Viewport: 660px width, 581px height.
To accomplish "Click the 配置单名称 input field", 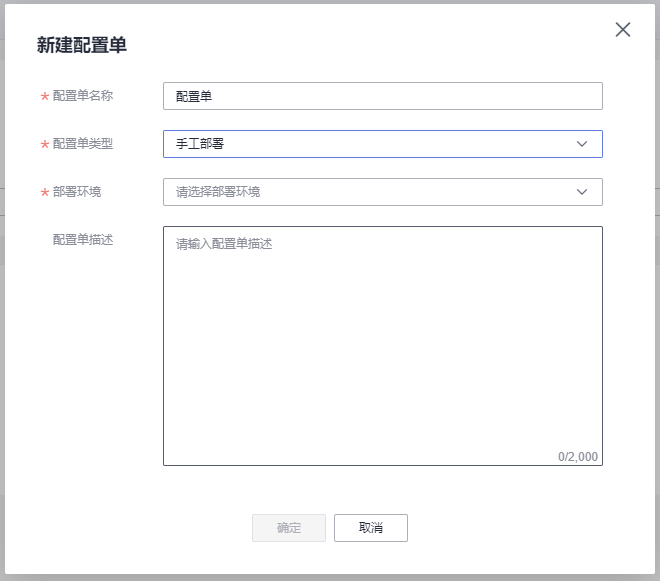I will tap(383, 96).
